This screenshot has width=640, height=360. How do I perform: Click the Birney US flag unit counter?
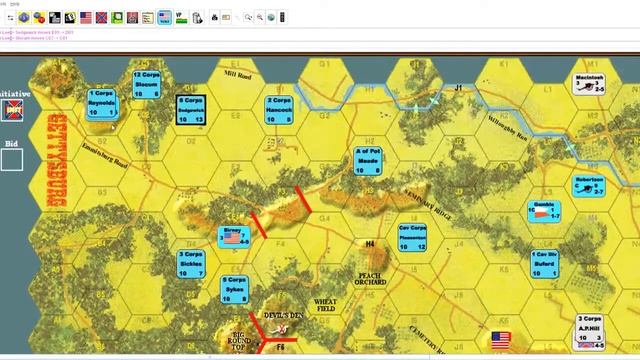[x=233, y=237]
